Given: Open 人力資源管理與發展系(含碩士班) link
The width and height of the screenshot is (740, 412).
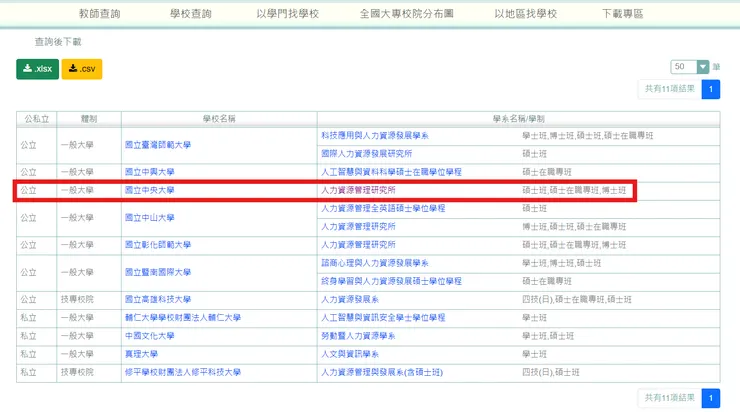Looking at the screenshot, I should (382, 372).
